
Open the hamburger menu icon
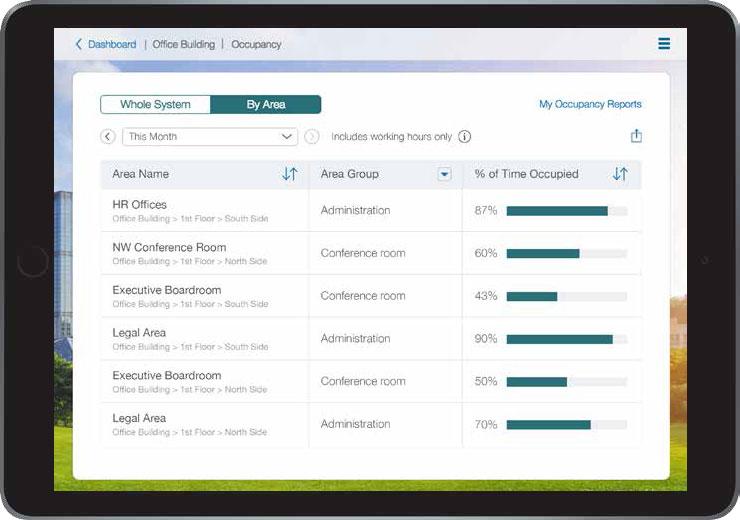[664, 44]
